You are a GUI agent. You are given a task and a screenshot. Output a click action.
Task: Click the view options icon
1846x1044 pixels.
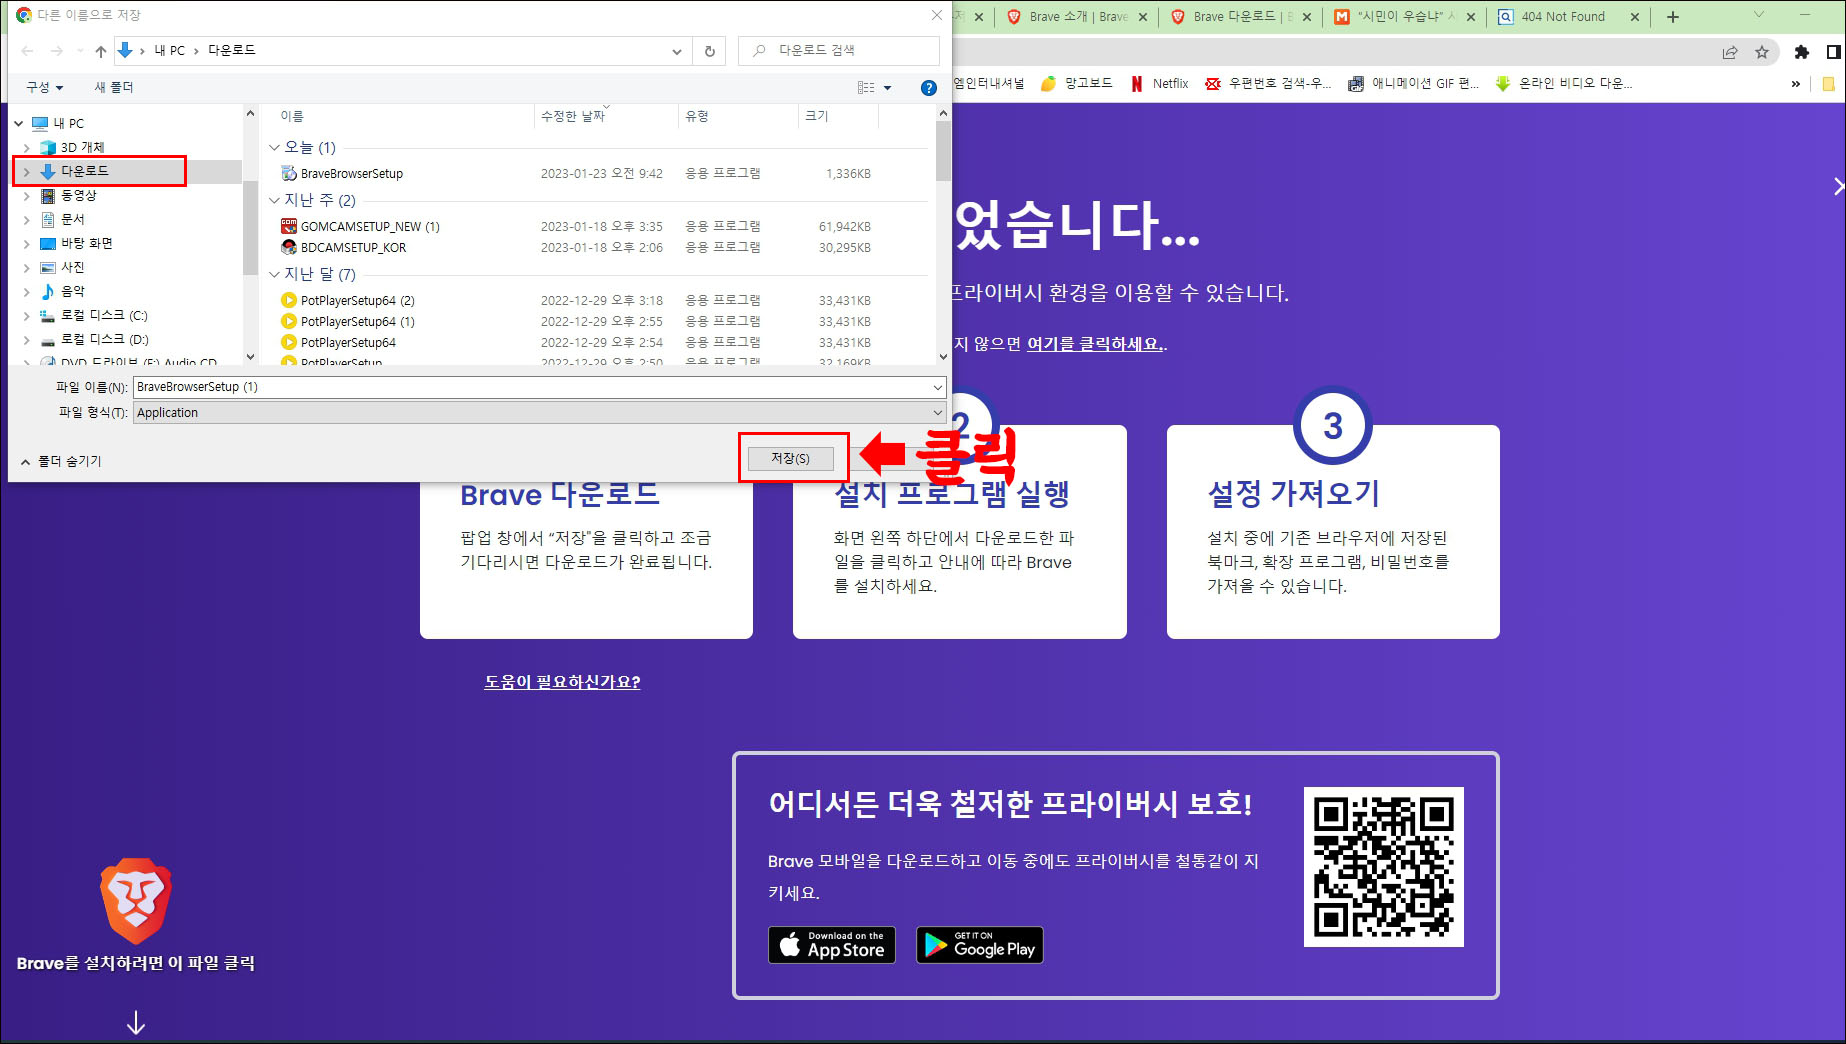(866, 88)
